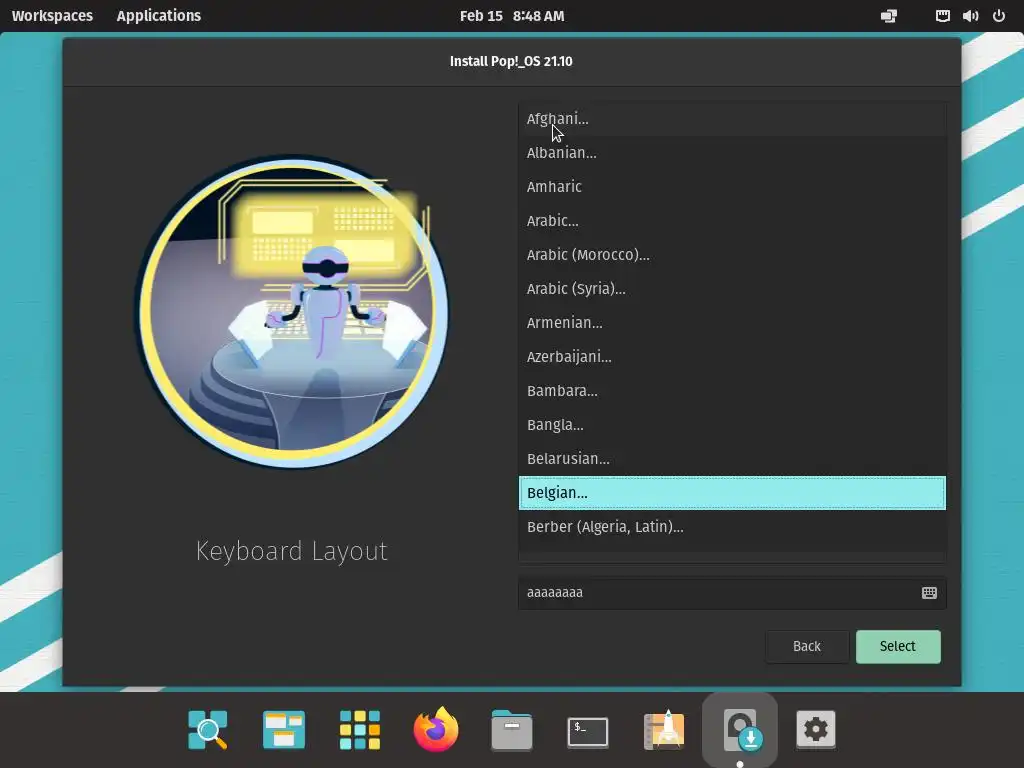The width and height of the screenshot is (1024, 768).
Task: Expand the Albanian... layout variants
Action: (732, 153)
